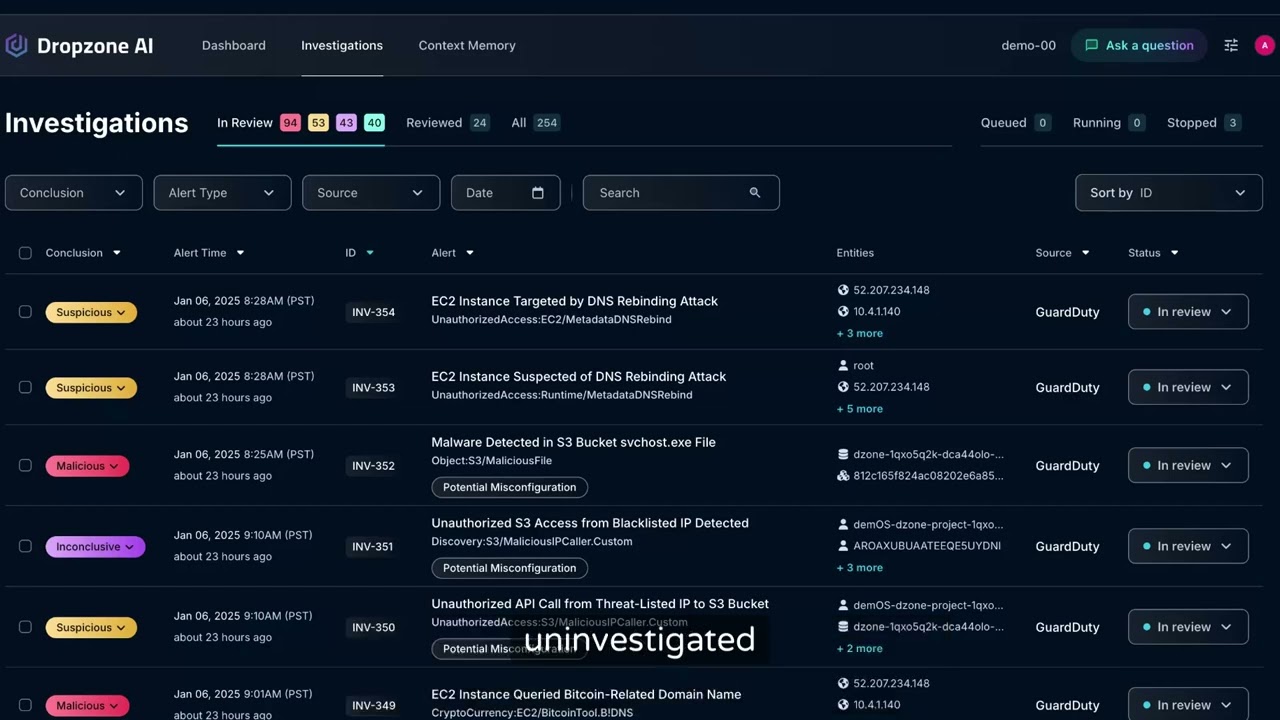Click the hash icon beside 812c165f824ac08202e6a85

tap(843, 476)
